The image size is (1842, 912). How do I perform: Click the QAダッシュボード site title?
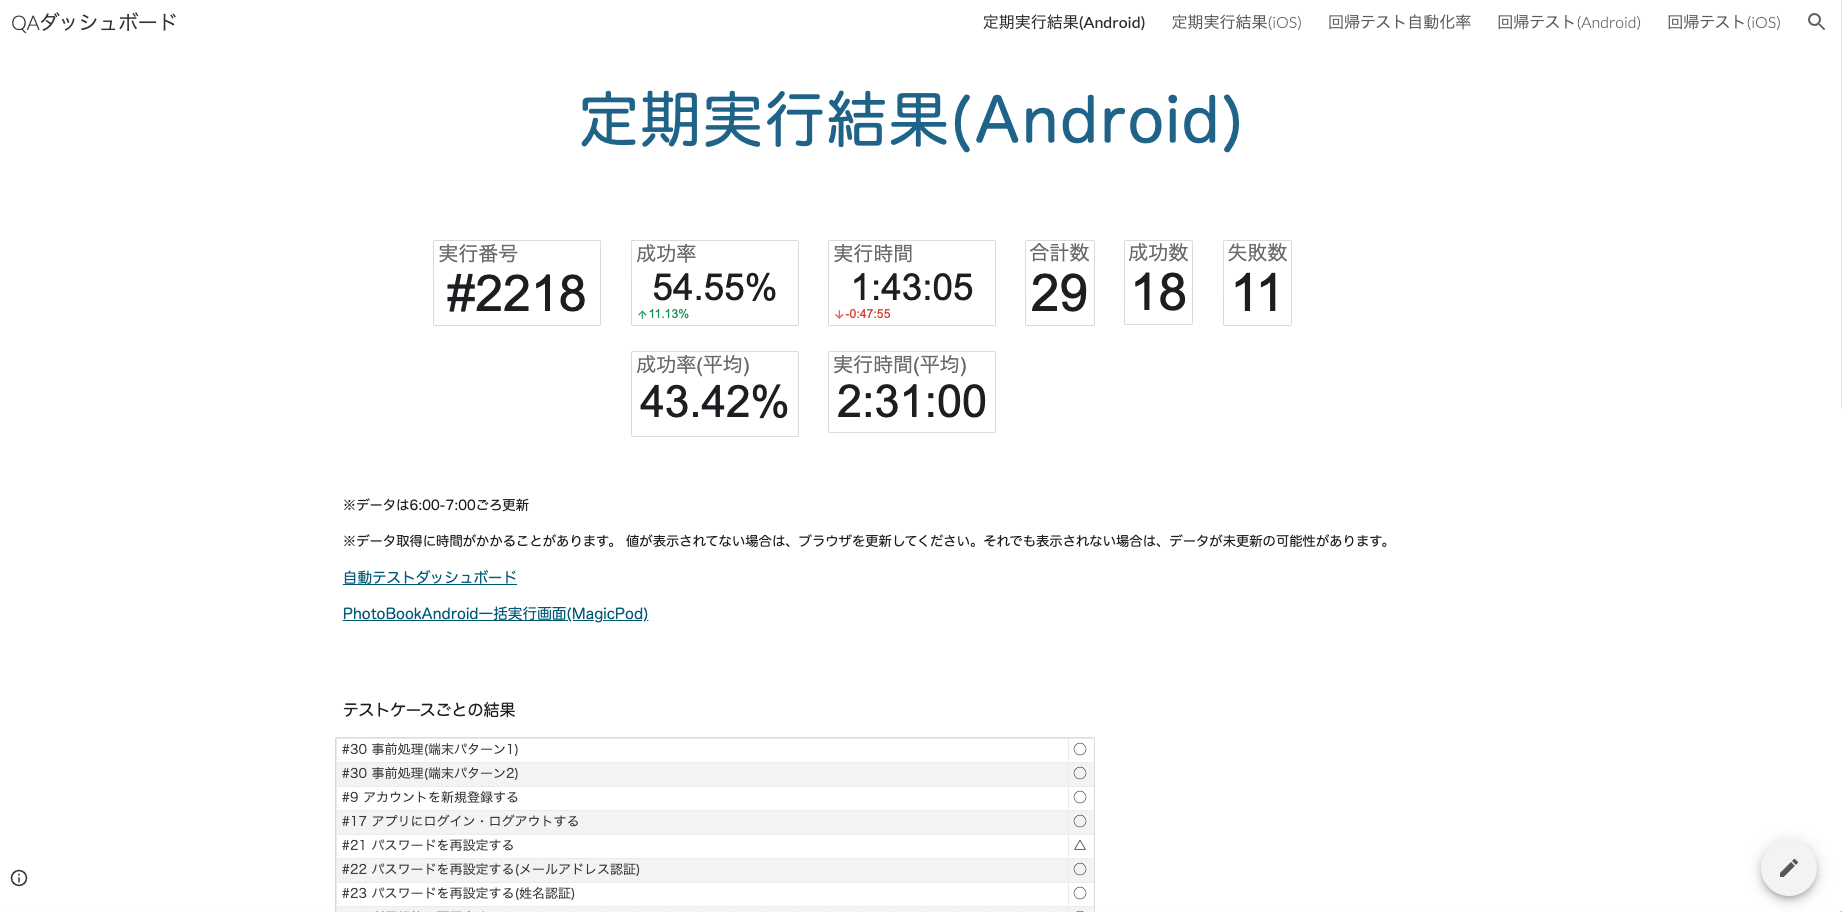93,20
